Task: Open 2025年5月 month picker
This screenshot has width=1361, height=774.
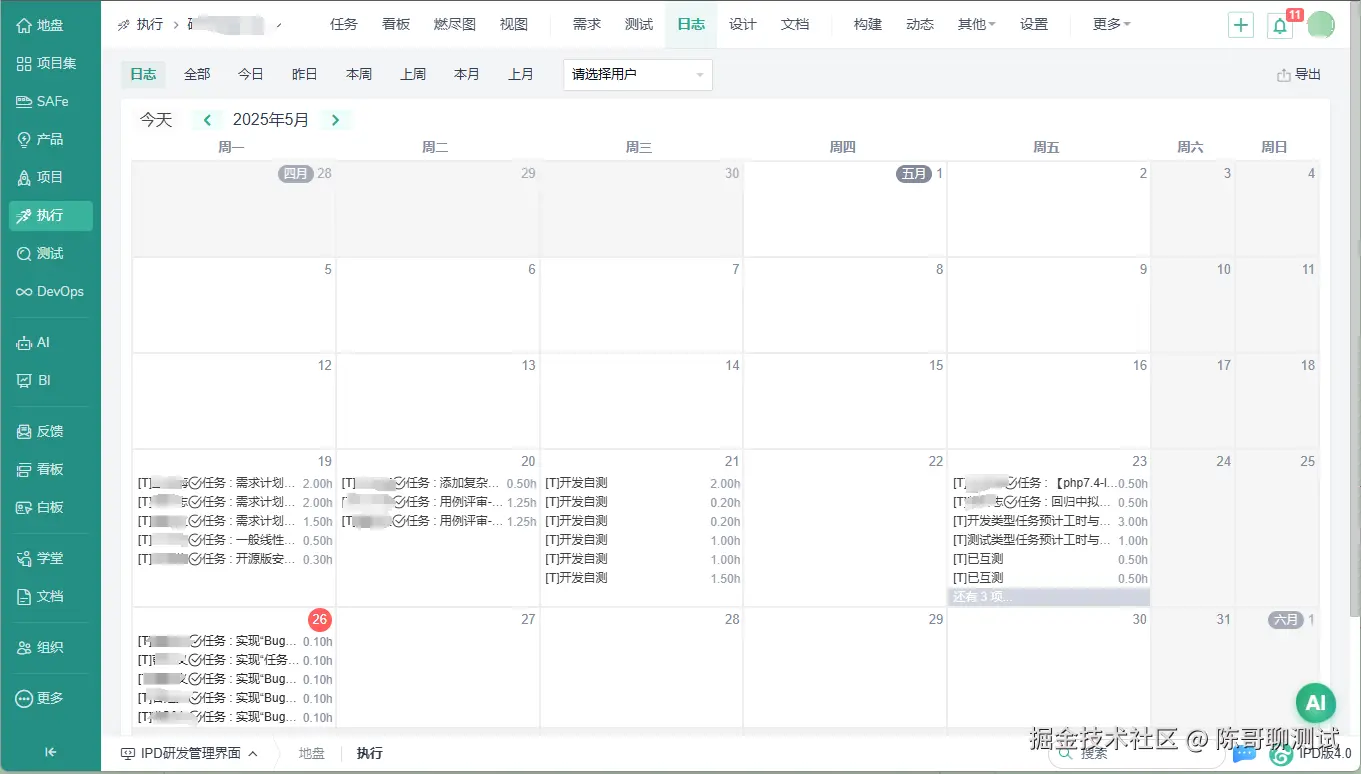Action: point(271,120)
